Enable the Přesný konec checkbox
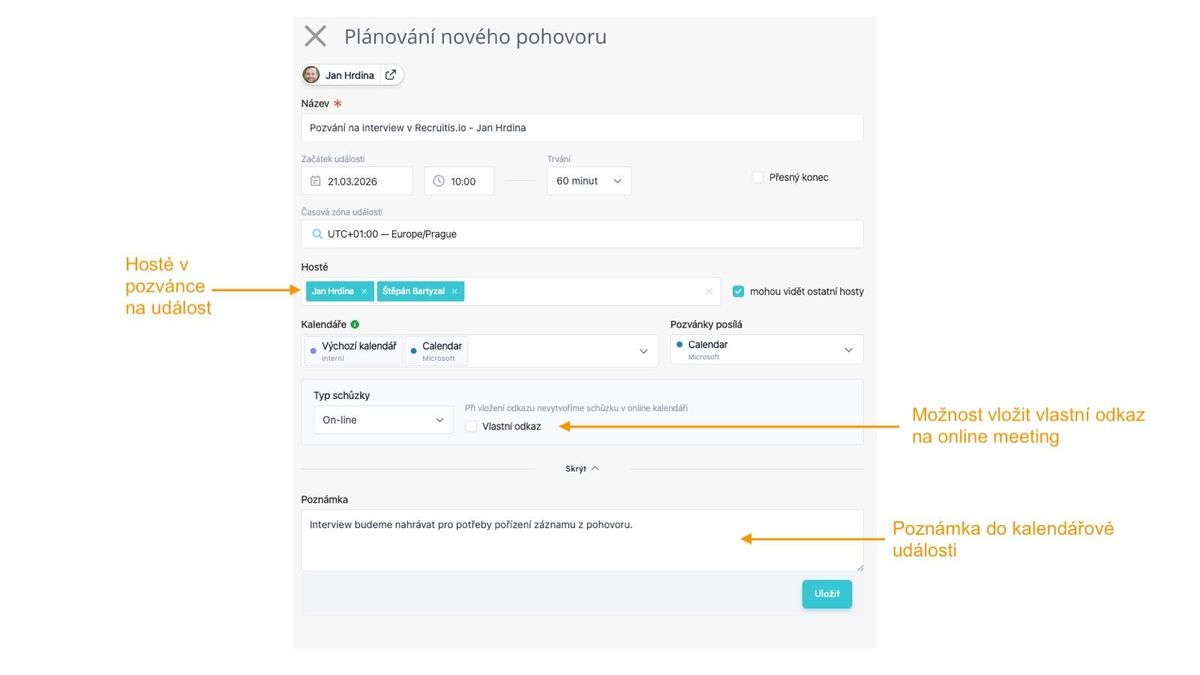1200x675 pixels. (x=758, y=177)
